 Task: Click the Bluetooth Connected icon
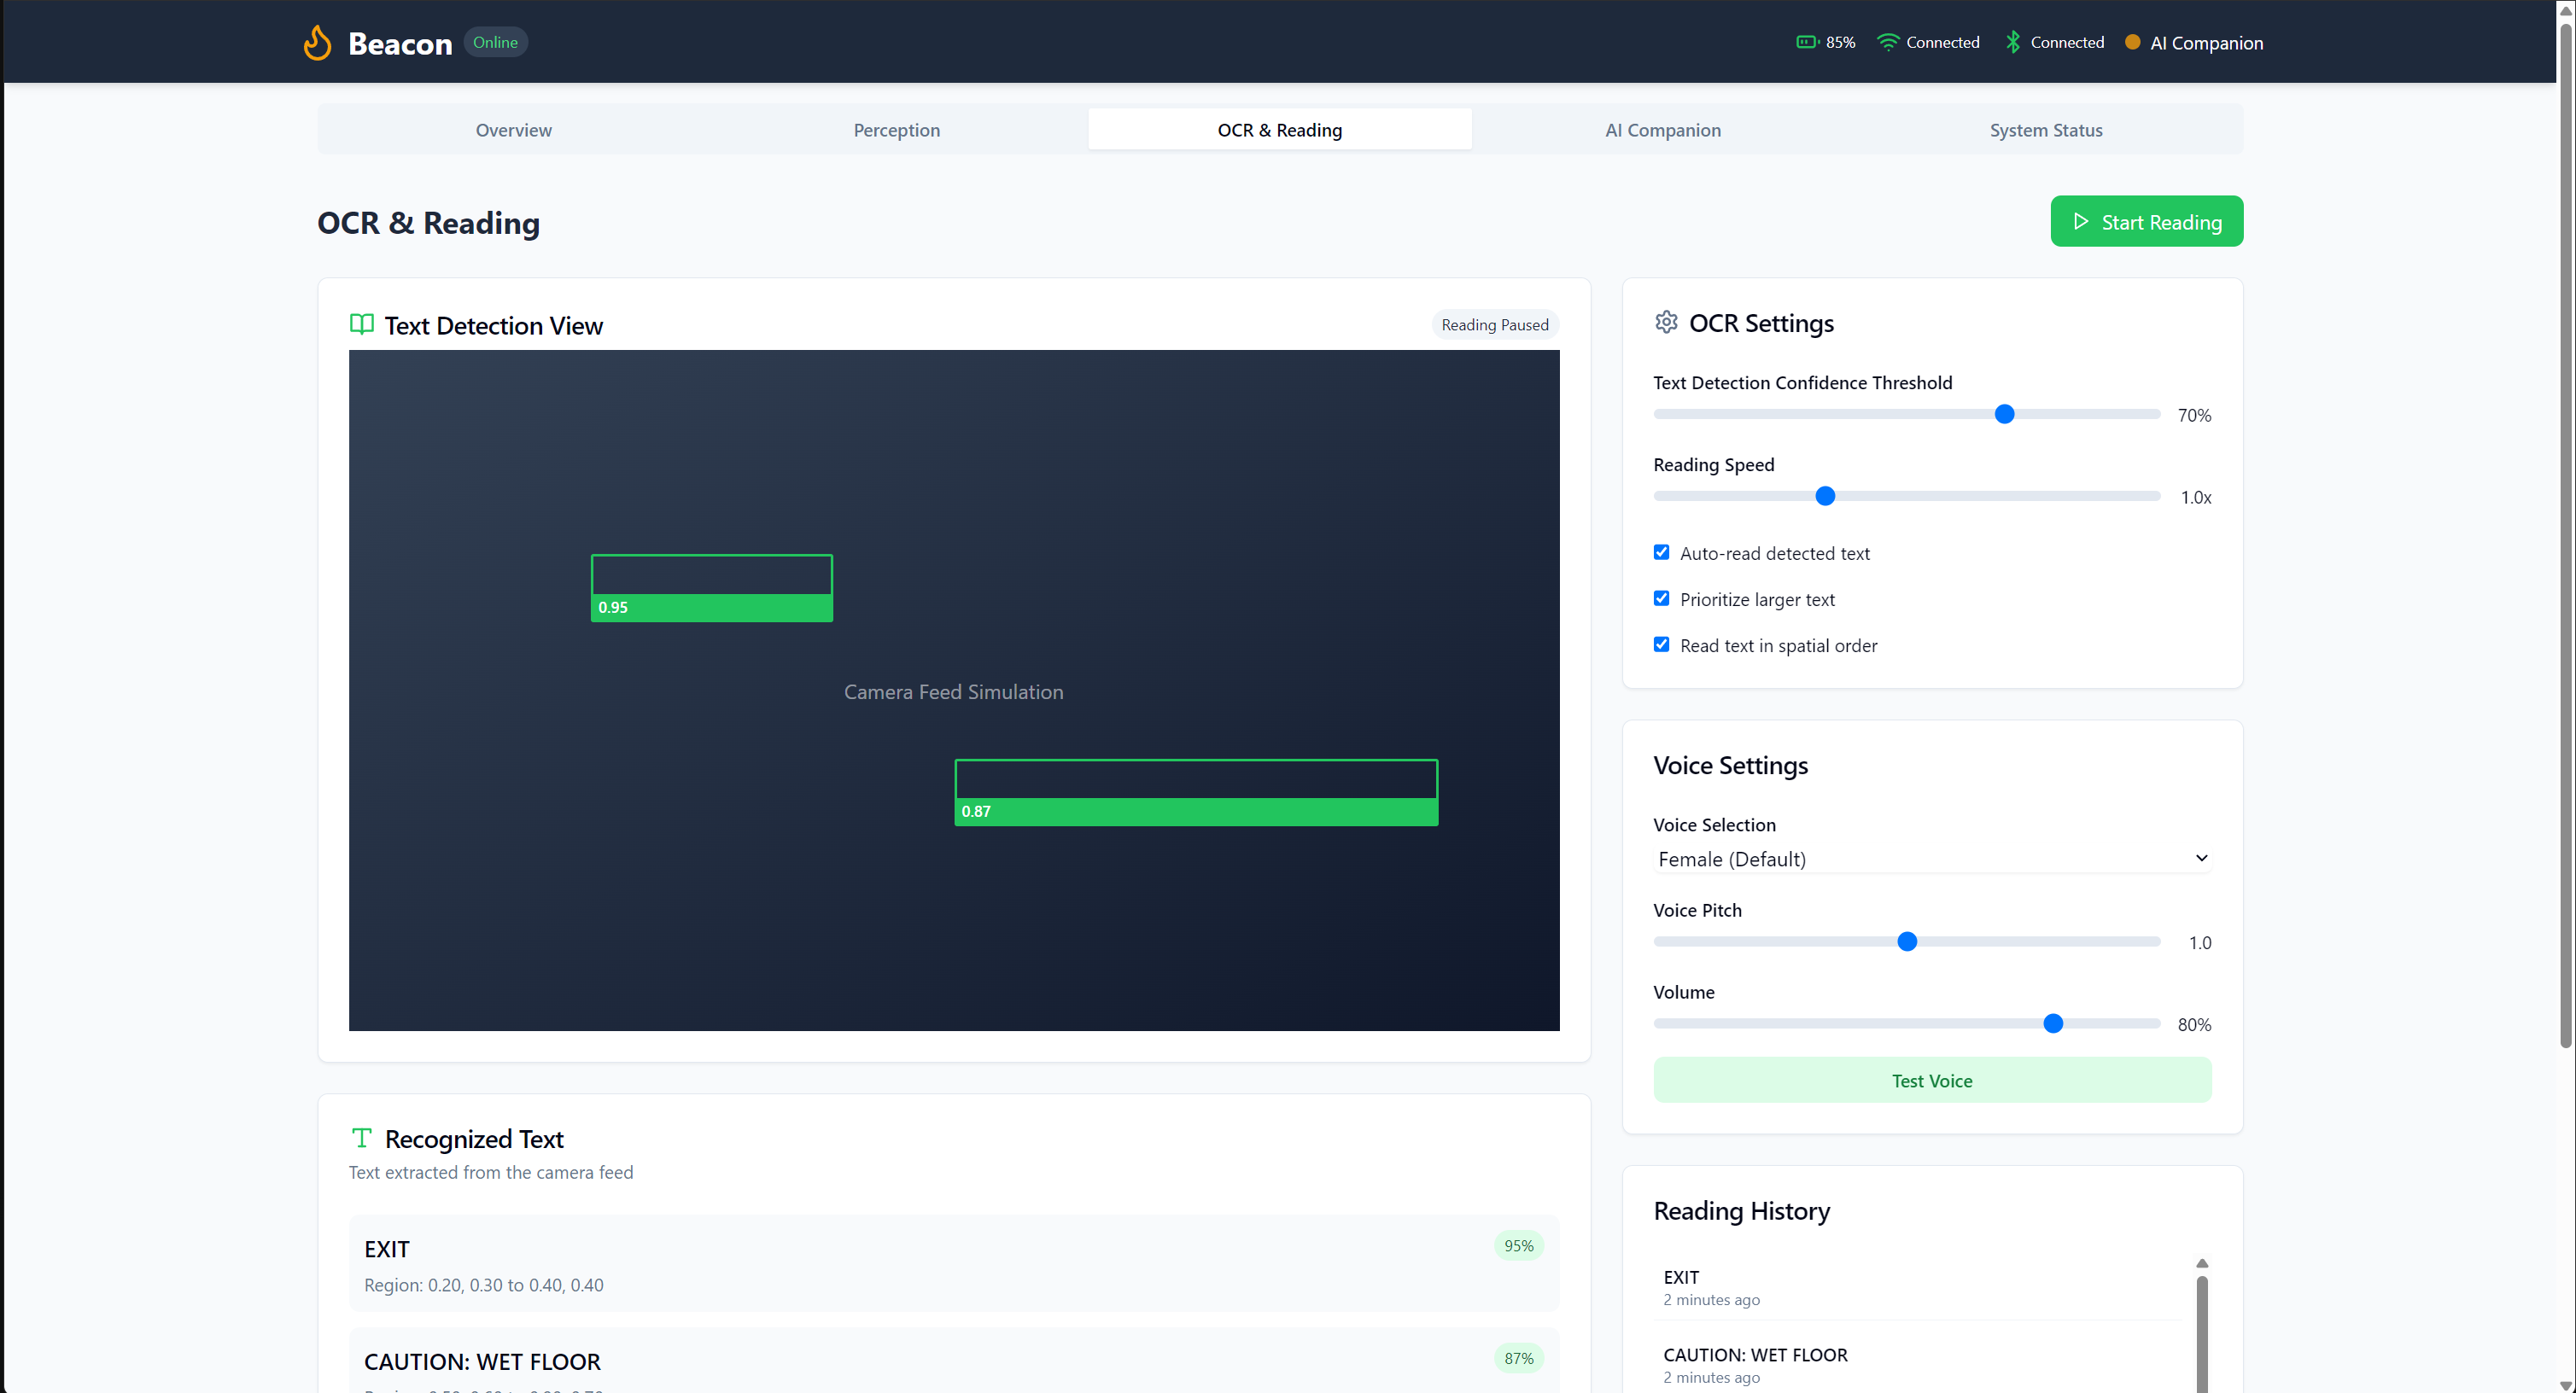[2012, 42]
